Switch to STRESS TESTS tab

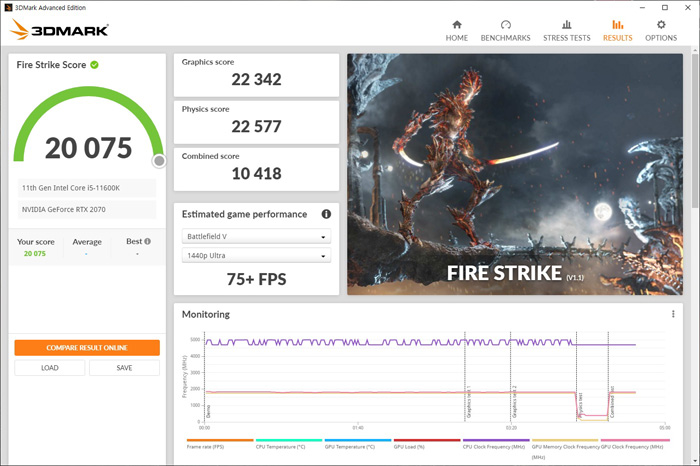tap(567, 31)
